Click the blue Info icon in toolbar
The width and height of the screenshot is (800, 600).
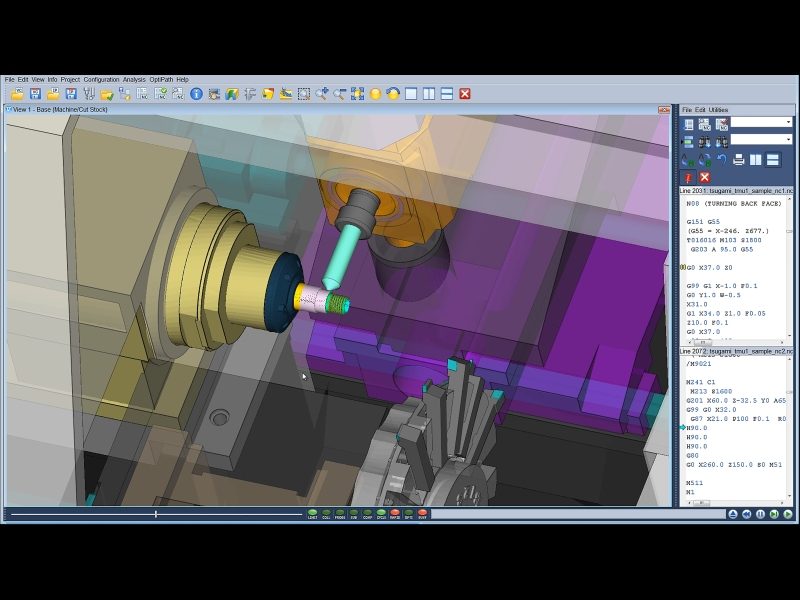pos(196,94)
